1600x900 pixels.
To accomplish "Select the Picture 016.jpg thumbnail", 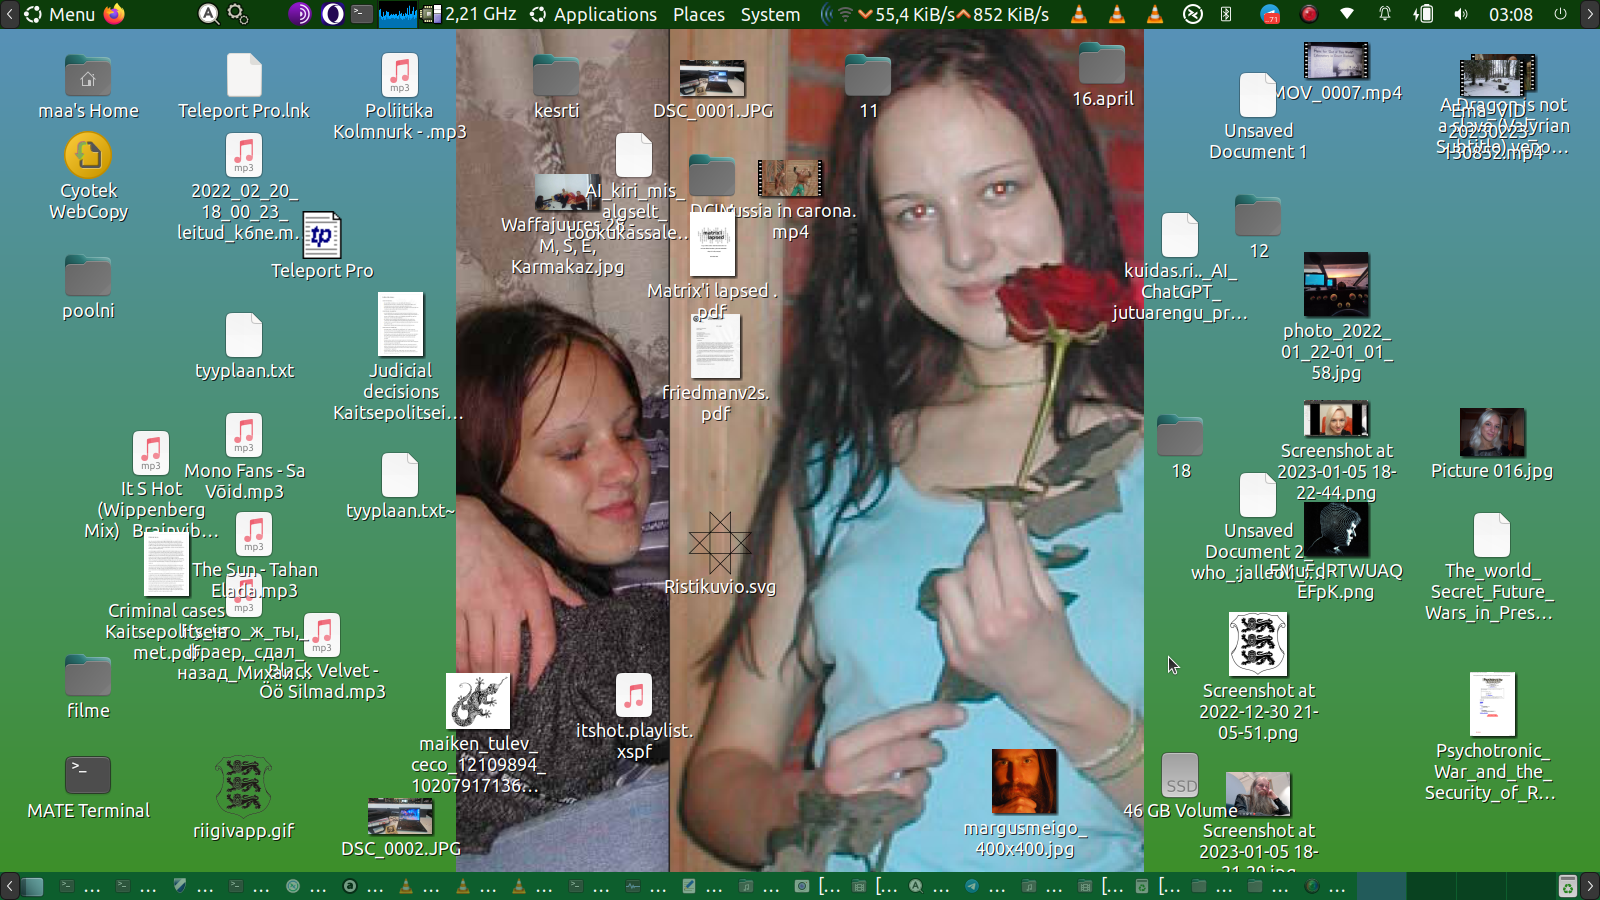I will click(1492, 445).
